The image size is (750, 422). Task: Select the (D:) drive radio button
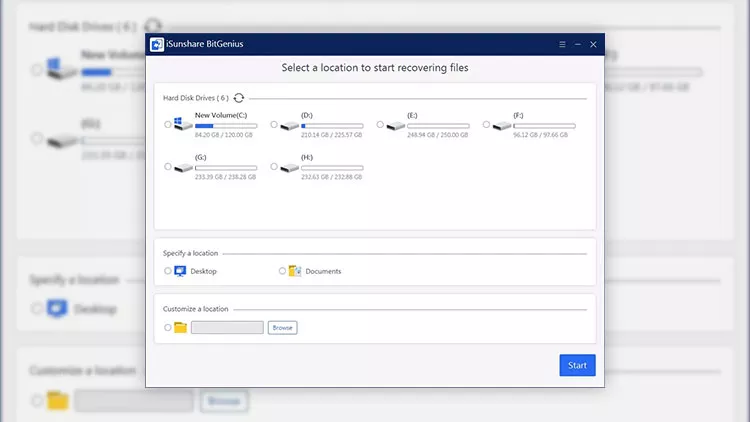pos(274,124)
